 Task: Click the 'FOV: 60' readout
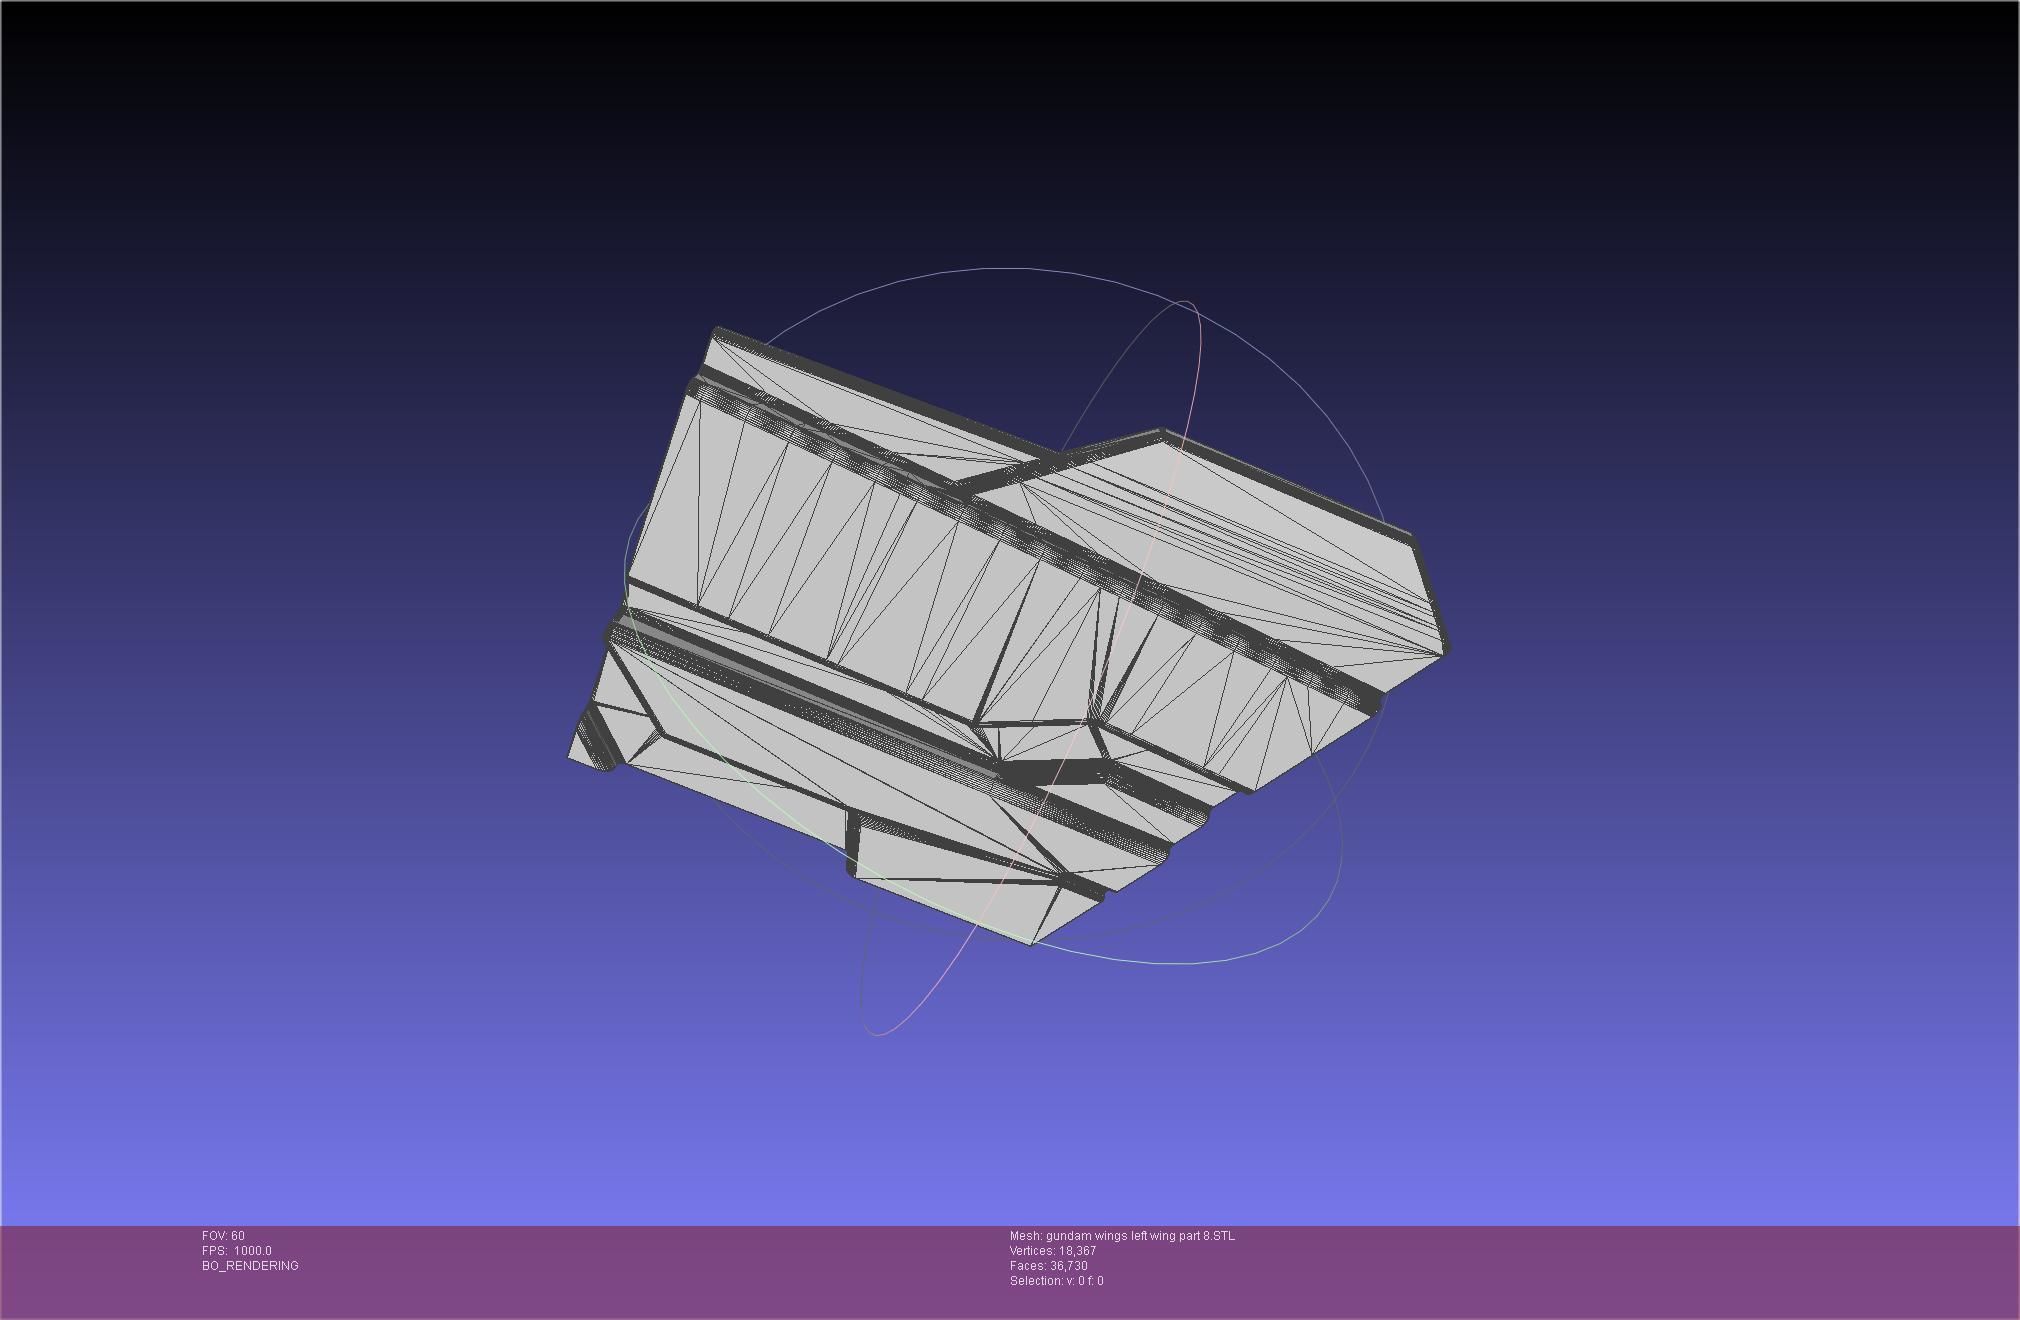point(223,1236)
